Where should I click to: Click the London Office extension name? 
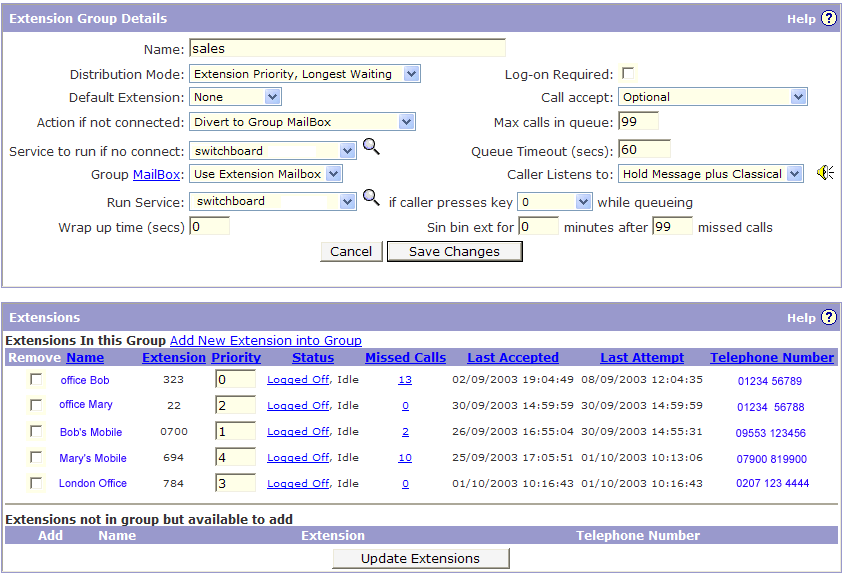tap(93, 483)
